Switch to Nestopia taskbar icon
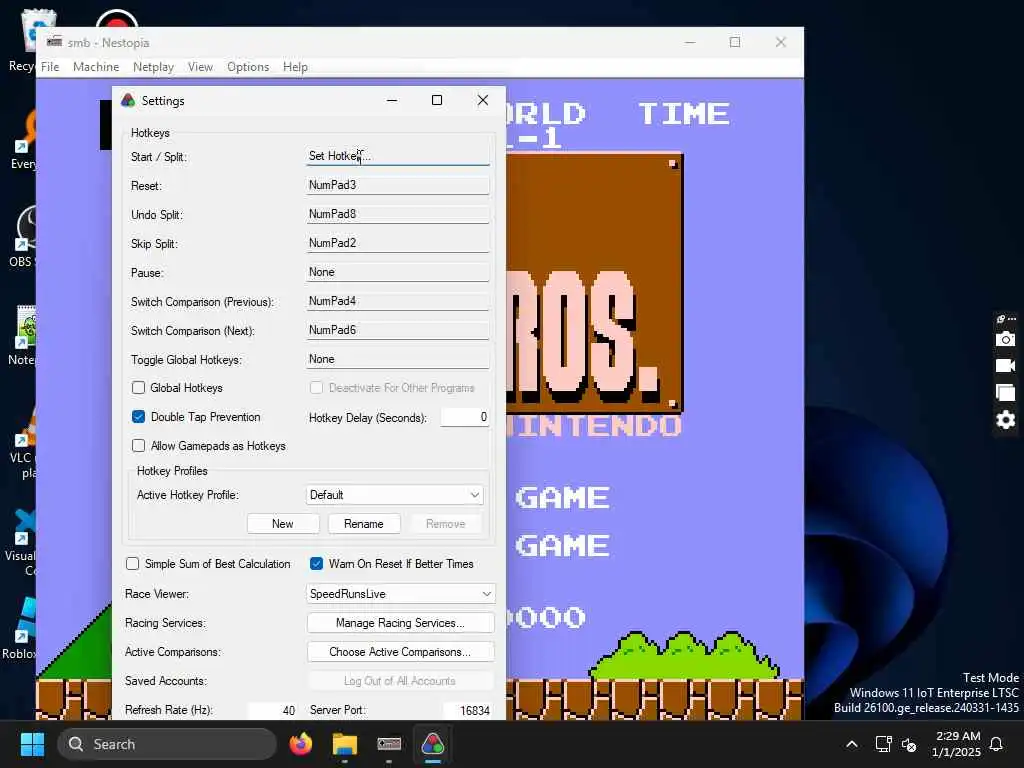The width and height of the screenshot is (1024, 768). (x=389, y=744)
